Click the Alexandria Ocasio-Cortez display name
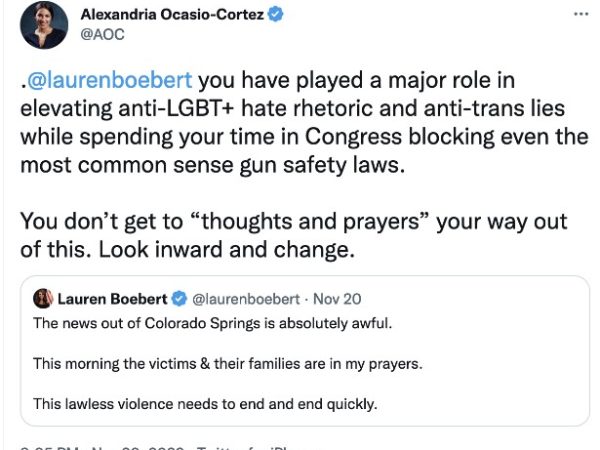 click(x=172, y=15)
